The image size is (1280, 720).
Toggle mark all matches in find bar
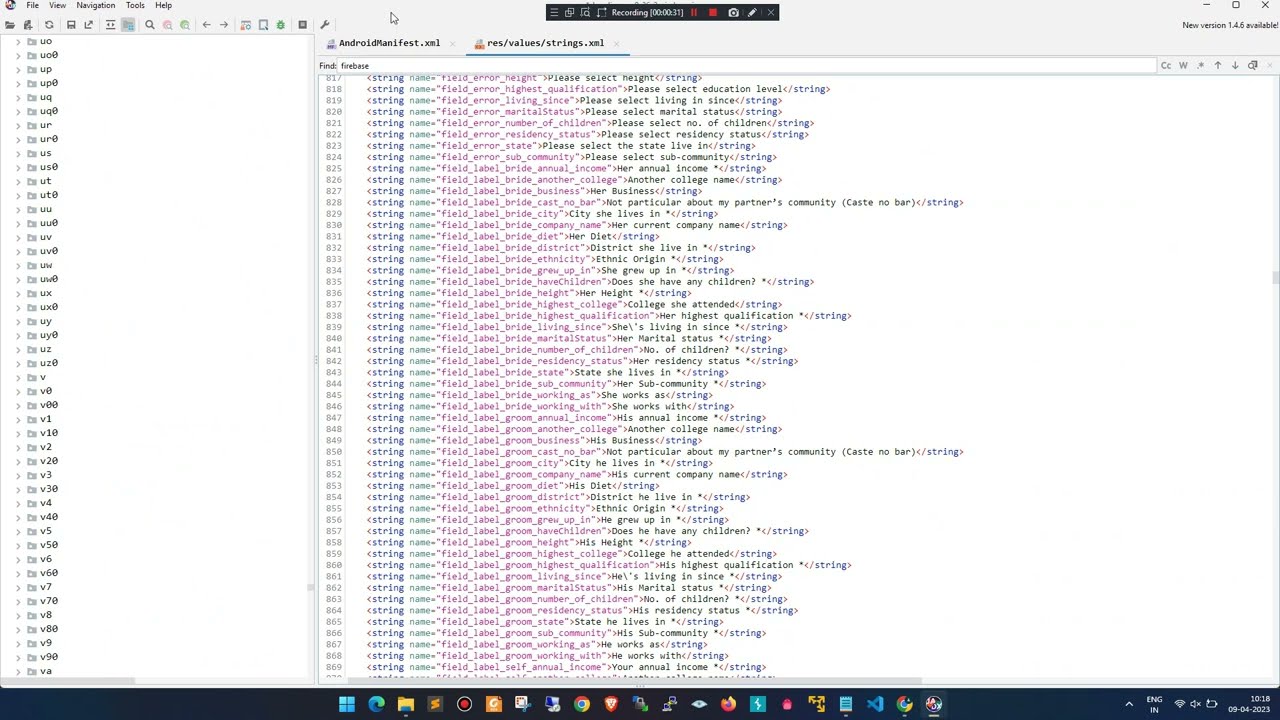(x=1252, y=66)
